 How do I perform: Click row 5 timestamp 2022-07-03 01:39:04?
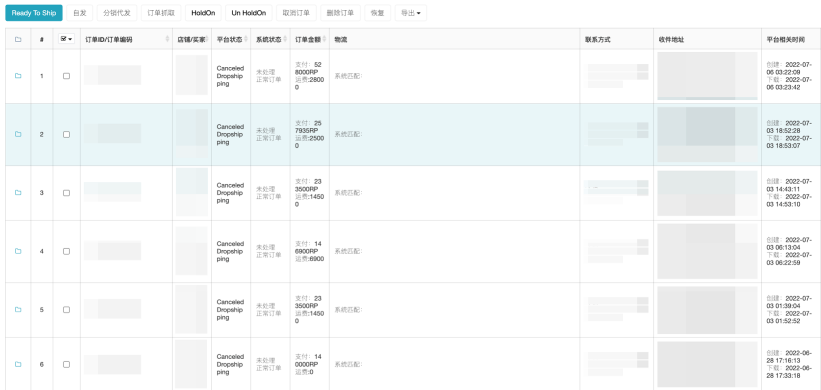pyautogui.click(x=789, y=302)
